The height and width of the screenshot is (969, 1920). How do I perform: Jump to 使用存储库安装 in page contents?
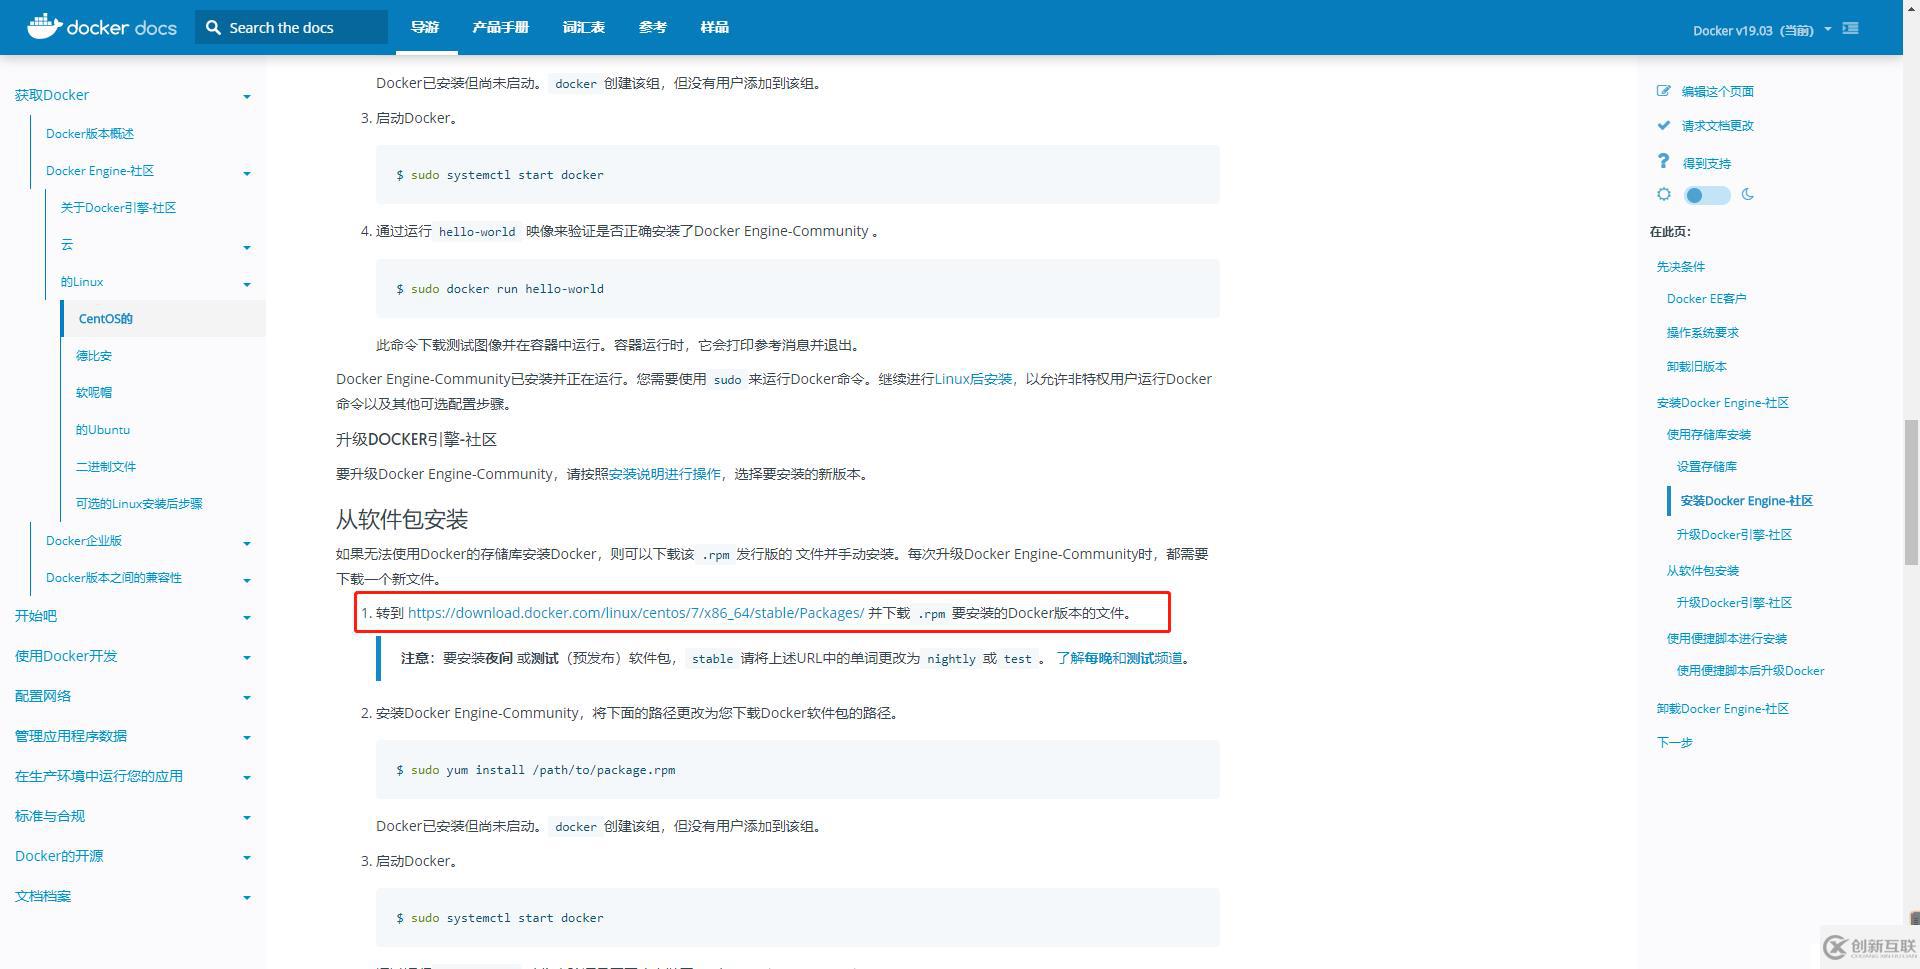click(x=1709, y=434)
